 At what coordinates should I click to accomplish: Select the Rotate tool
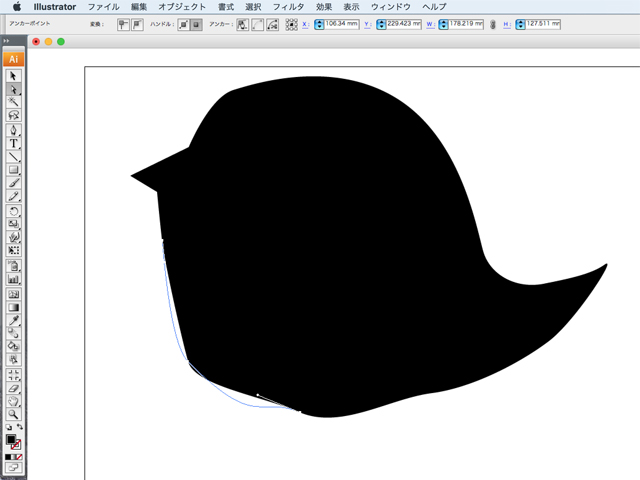(13, 211)
